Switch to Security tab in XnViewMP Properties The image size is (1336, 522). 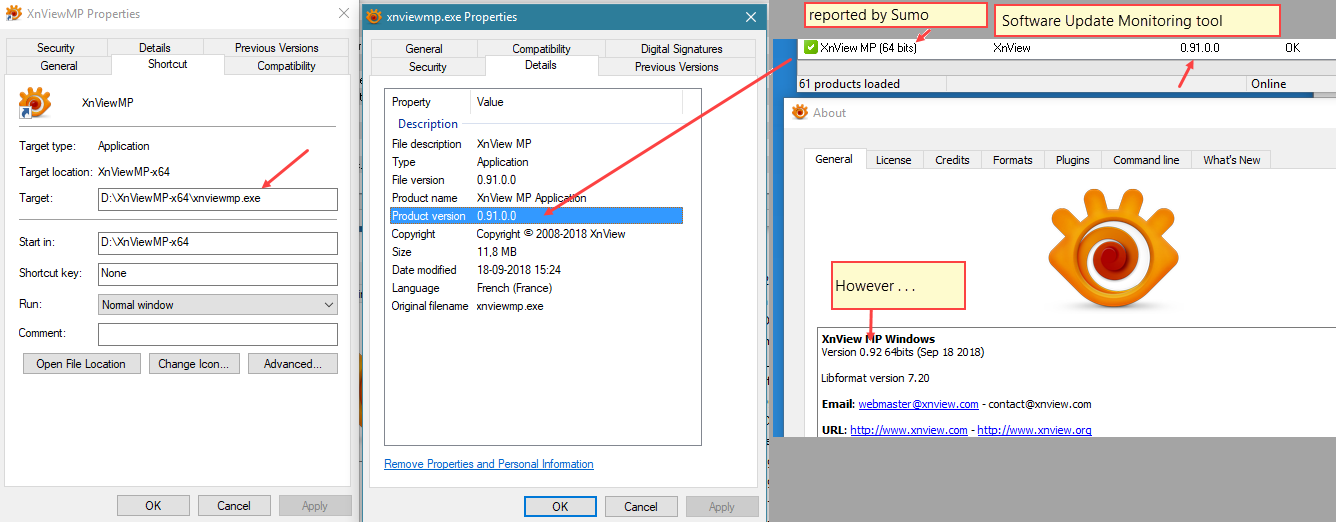[x=56, y=47]
